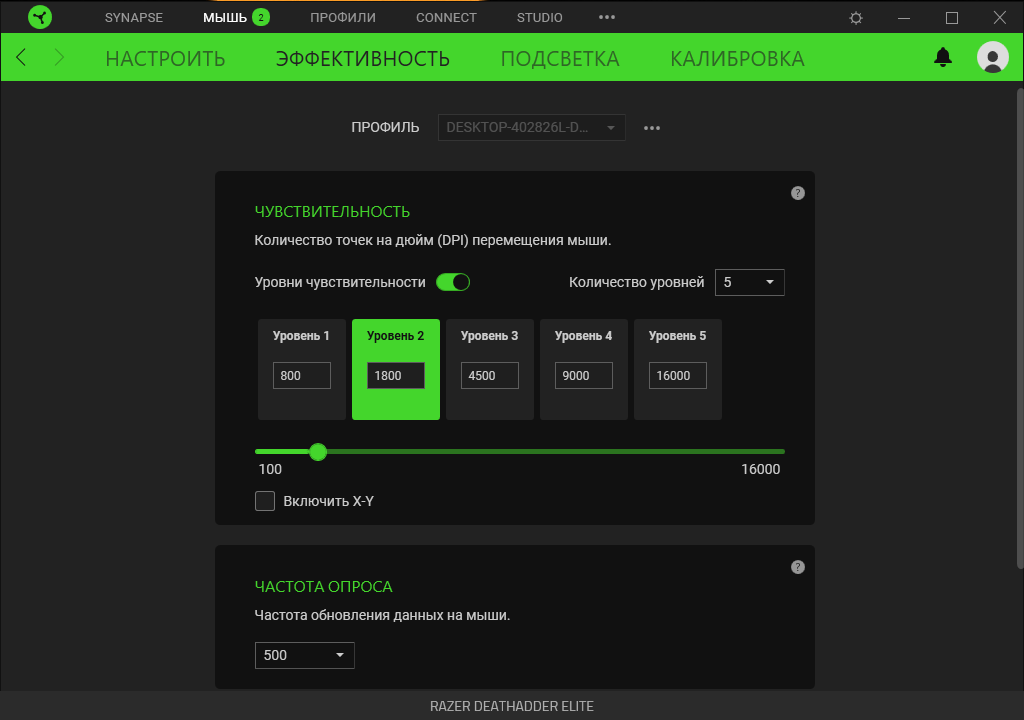Screen dimensions: 1024x720
Task: Click the ЧАСТОТА ОПРОСА heading
Action: (323, 587)
